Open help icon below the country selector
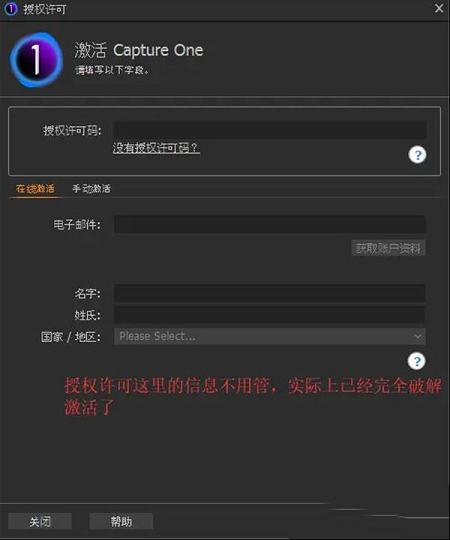The width and height of the screenshot is (450, 540). pyautogui.click(x=417, y=361)
